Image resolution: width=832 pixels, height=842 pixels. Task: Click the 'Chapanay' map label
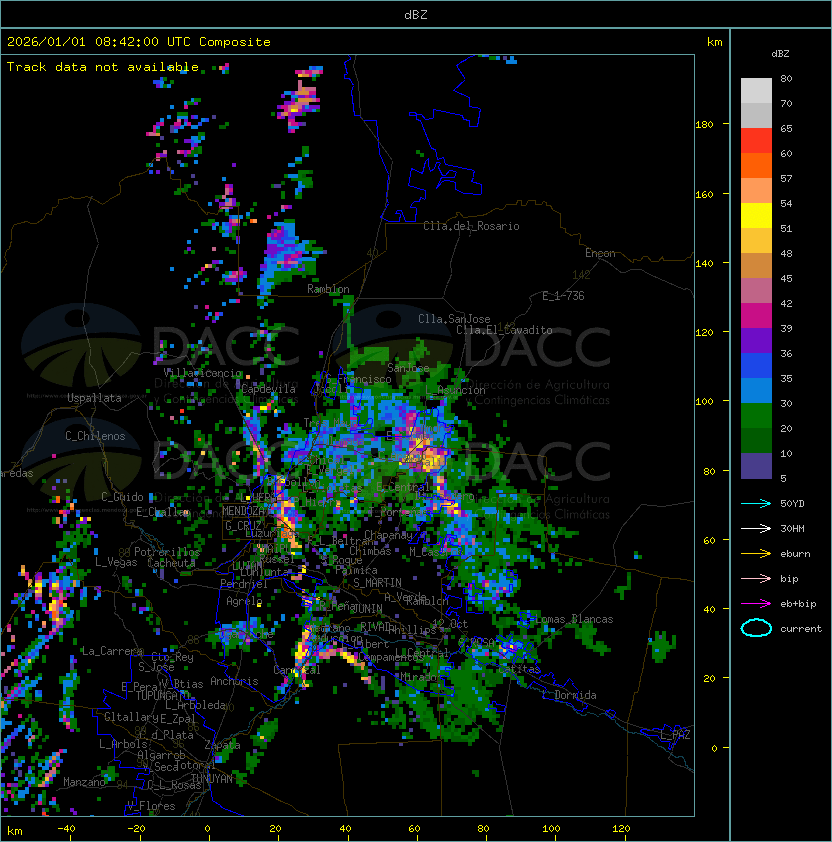[x=388, y=535]
